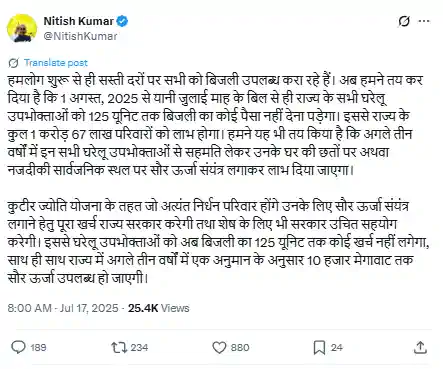Click Nitish Kumar's profile avatar
Screen dimensions: 443x369
coord(22,28)
